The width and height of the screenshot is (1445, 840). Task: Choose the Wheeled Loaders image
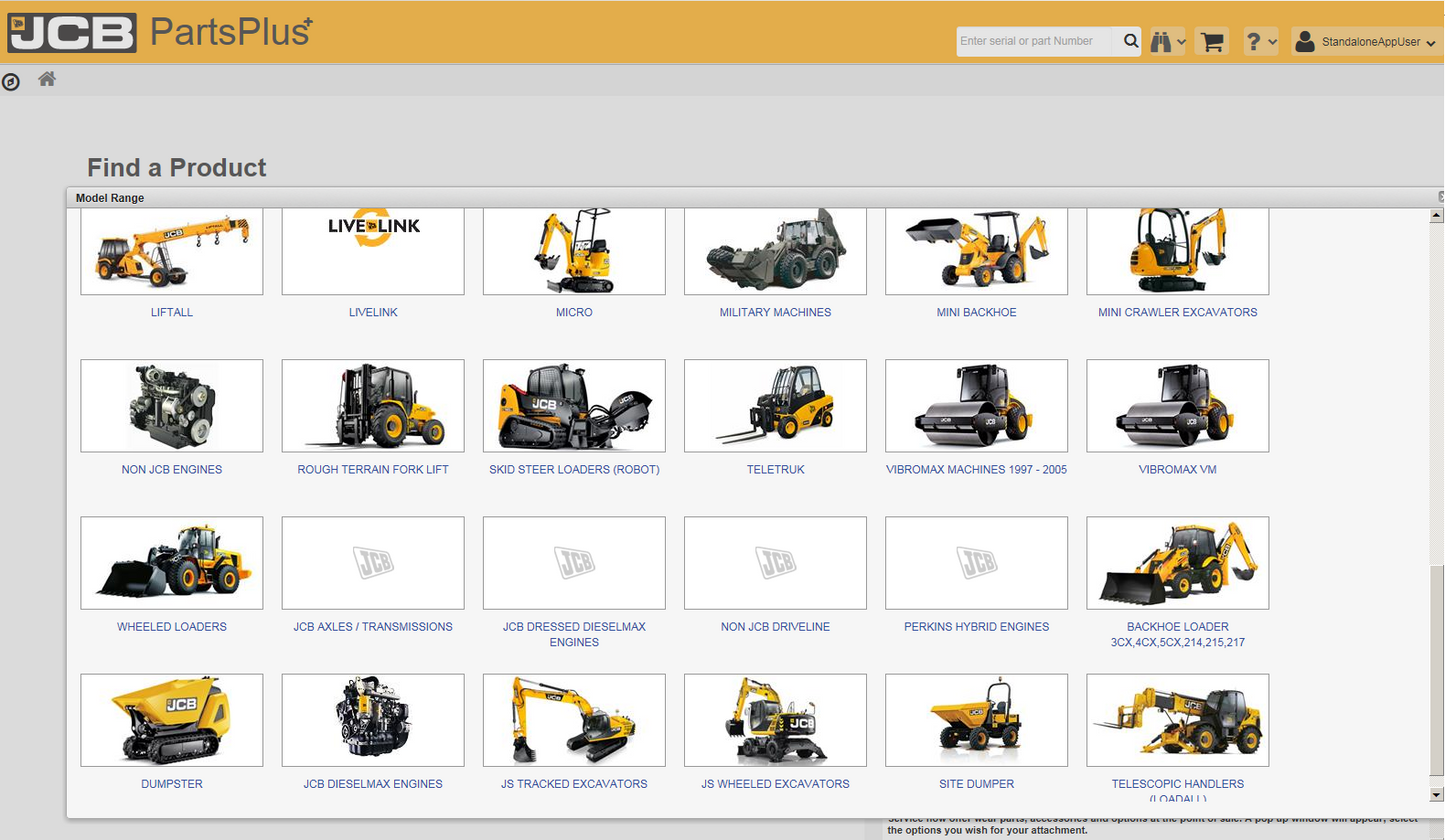tap(172, 563)
